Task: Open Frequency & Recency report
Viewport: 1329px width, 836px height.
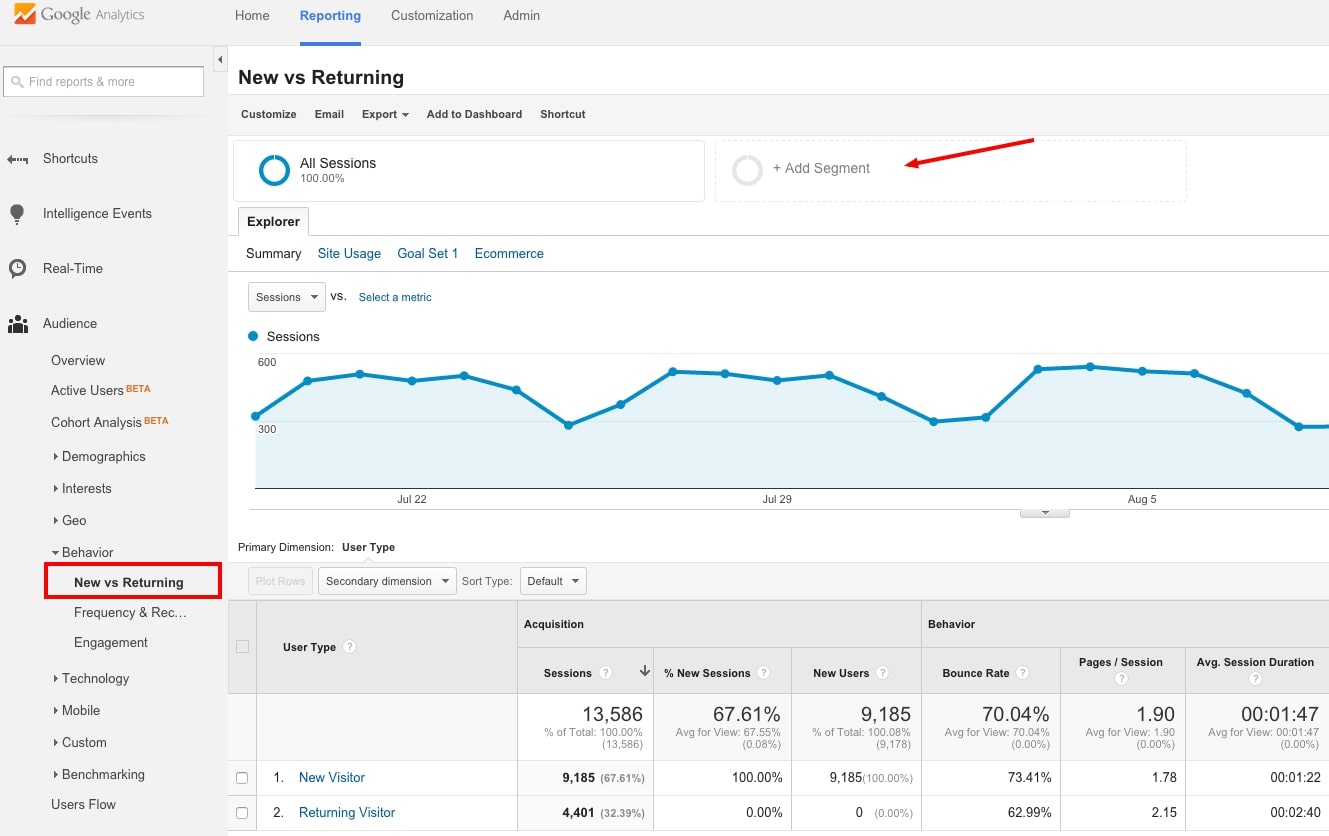Action: pos(130,613)
